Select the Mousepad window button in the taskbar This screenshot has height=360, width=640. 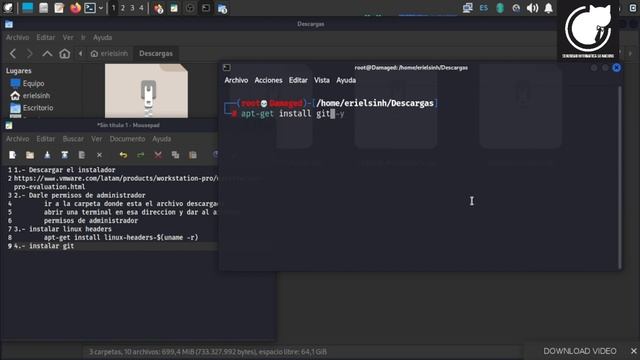pyautogui.click(x=174, y=8)
